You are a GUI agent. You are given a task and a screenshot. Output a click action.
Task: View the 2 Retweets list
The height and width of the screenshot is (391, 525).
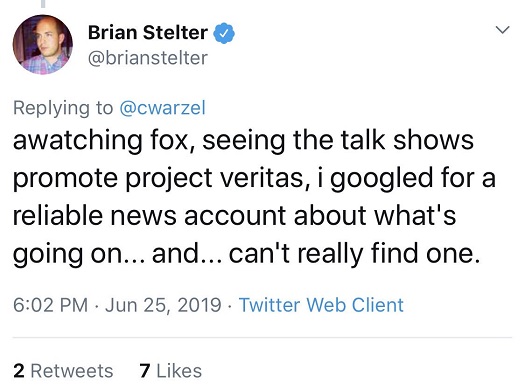click(63, 371)
